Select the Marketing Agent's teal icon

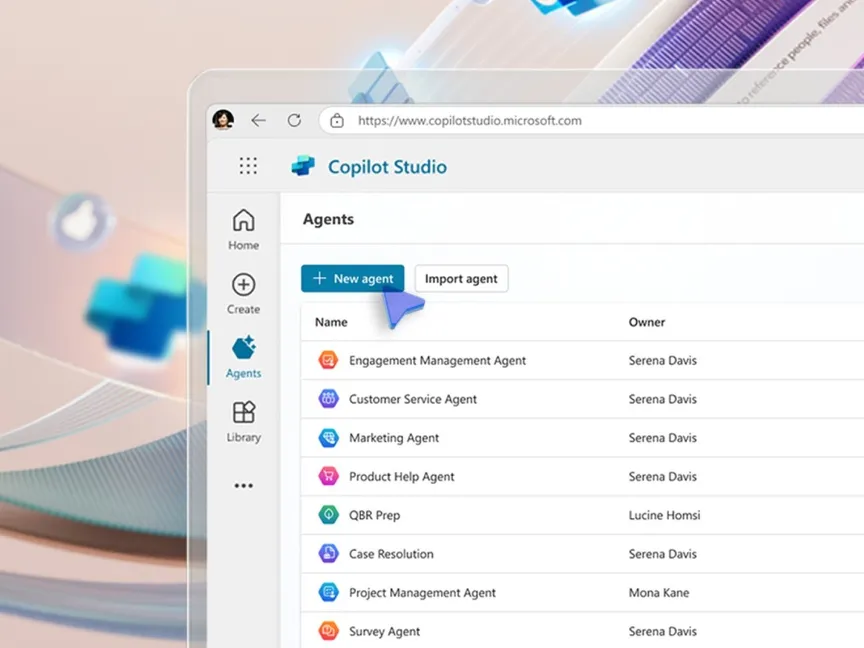(x=328, y=438)
